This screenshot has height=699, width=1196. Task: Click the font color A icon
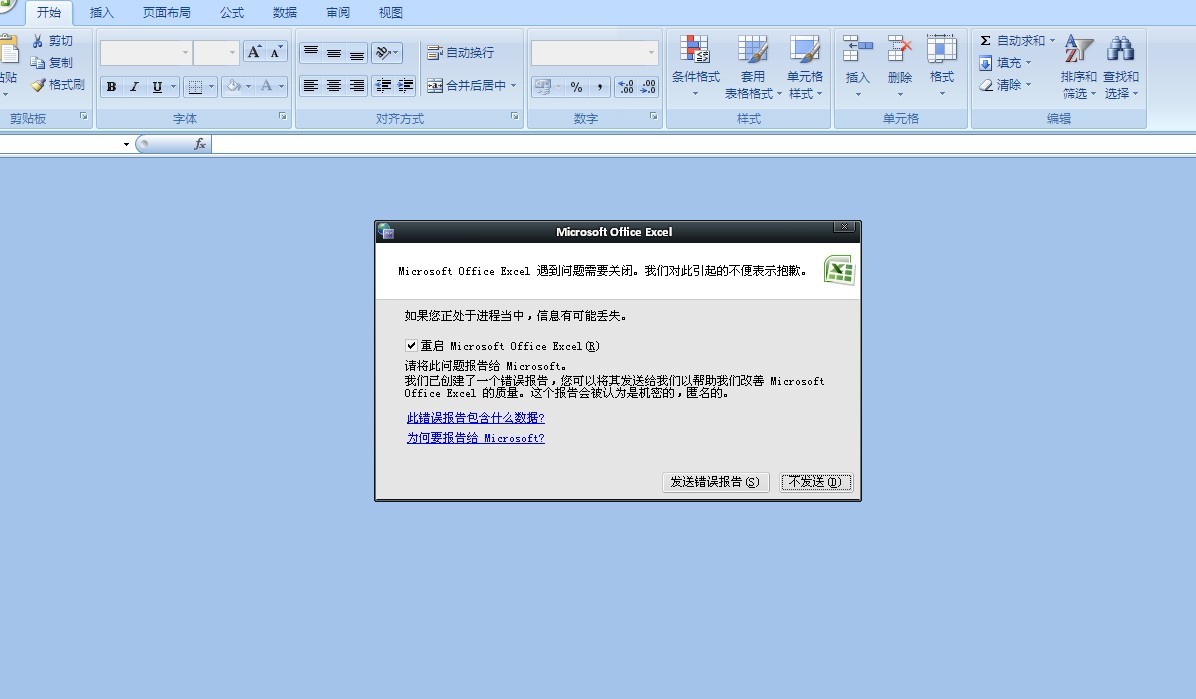266,86
